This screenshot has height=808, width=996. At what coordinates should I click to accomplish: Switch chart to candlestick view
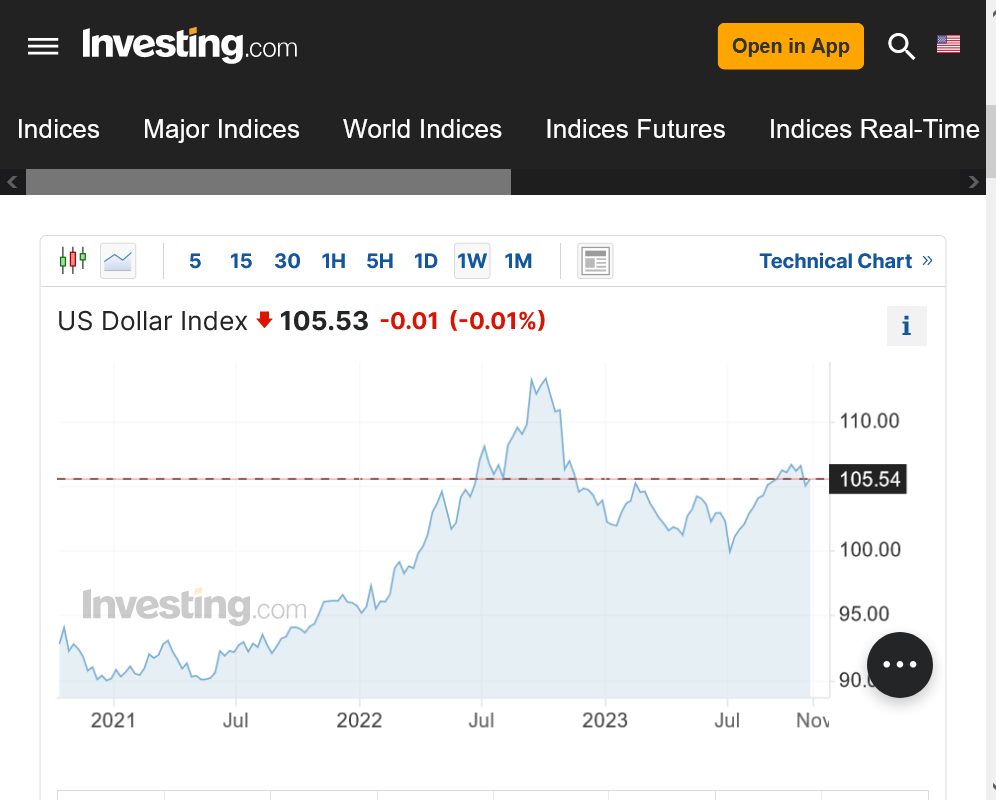73,260
